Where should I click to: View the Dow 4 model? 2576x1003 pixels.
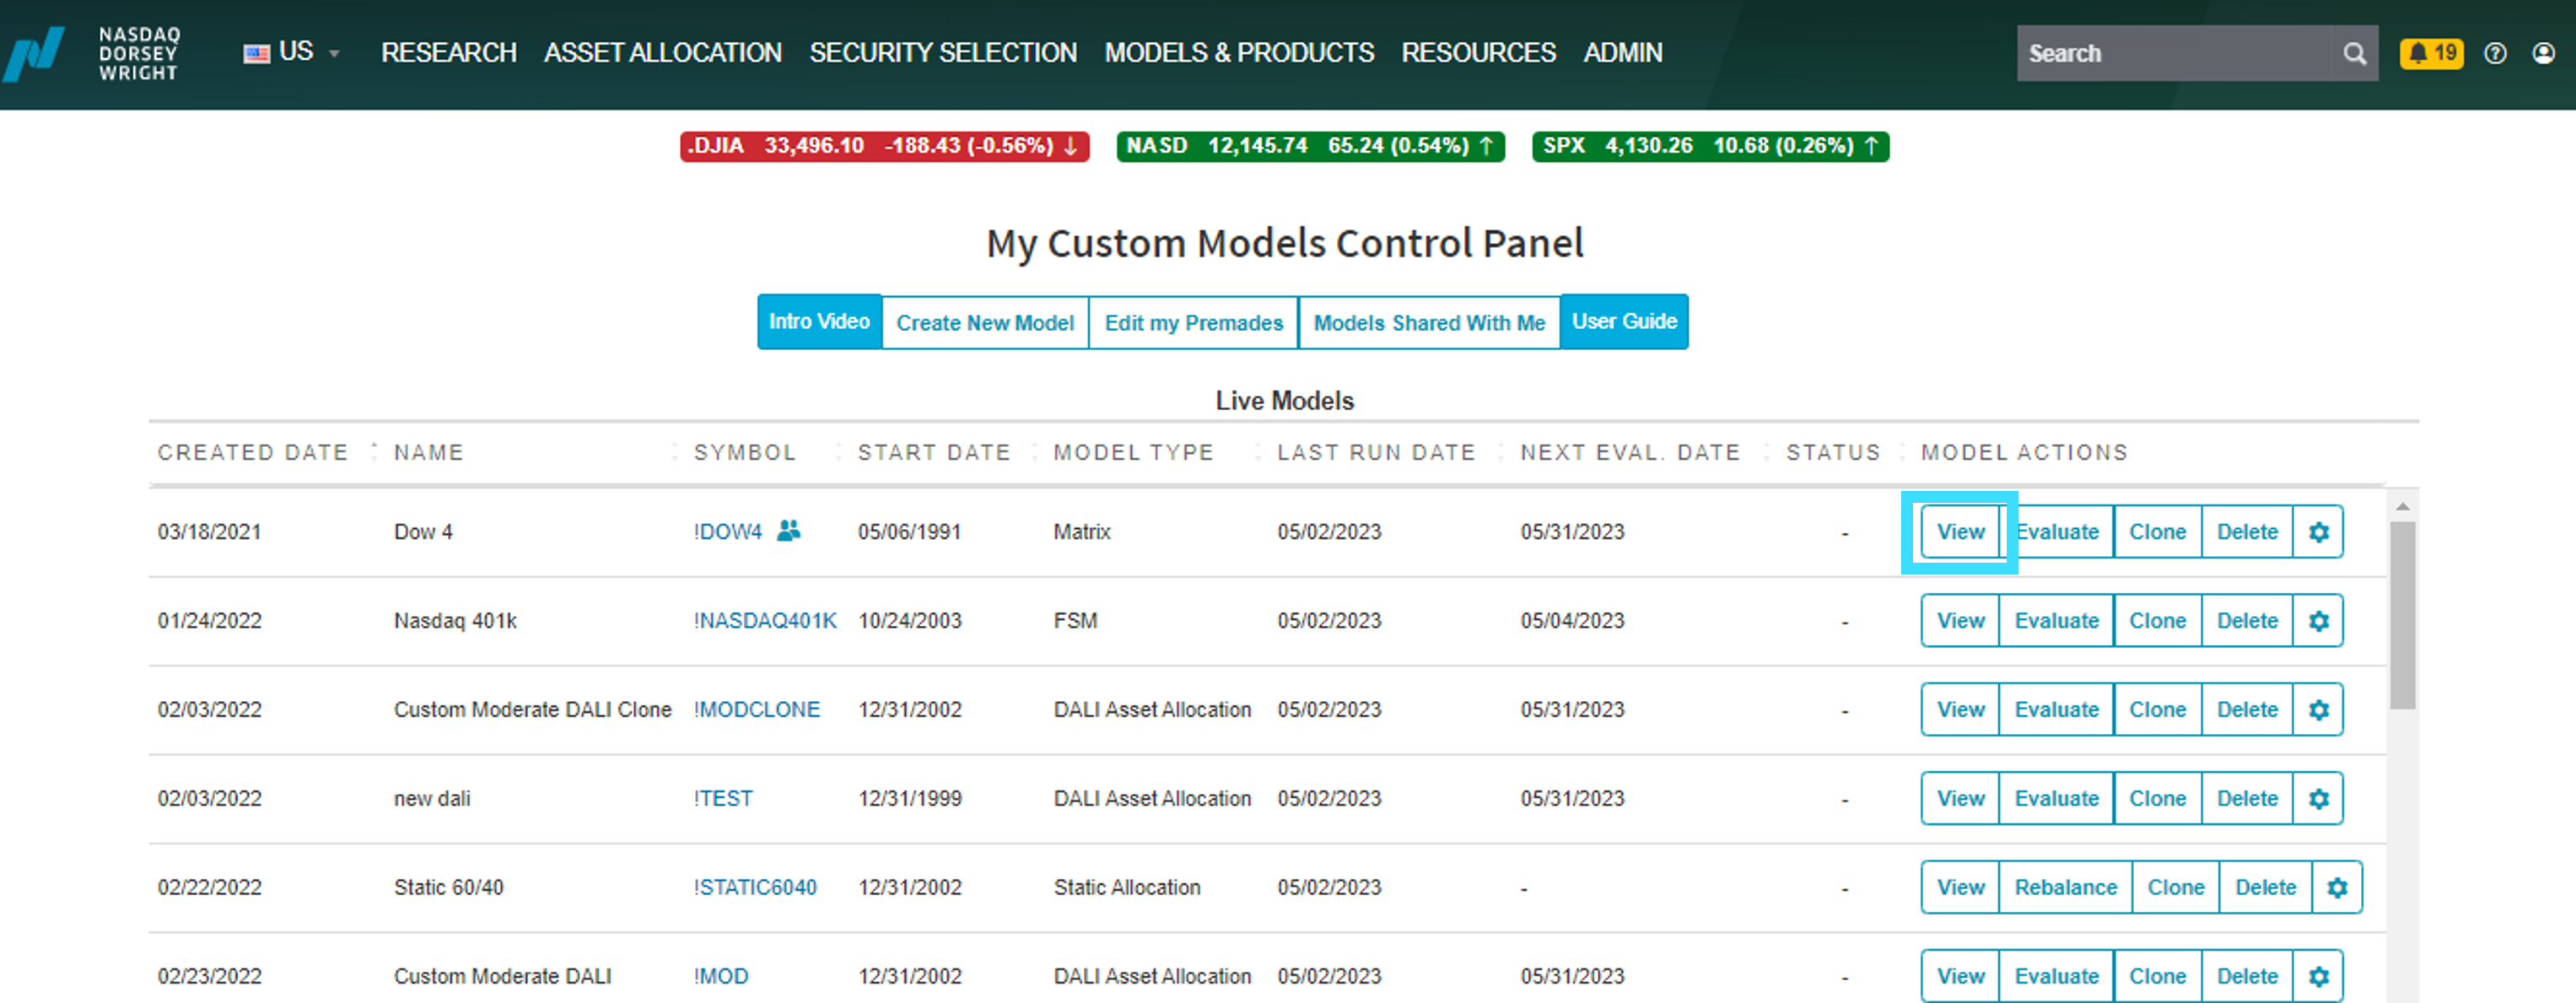pyautogui.click(x=1960, y=532)
